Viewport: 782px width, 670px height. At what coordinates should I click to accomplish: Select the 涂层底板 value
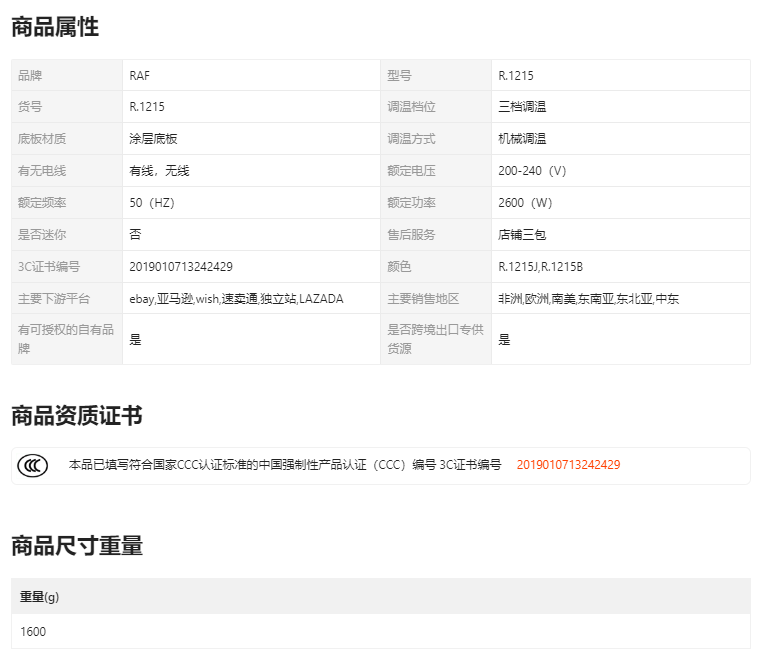pyautogui.click(x=153, y=139)
